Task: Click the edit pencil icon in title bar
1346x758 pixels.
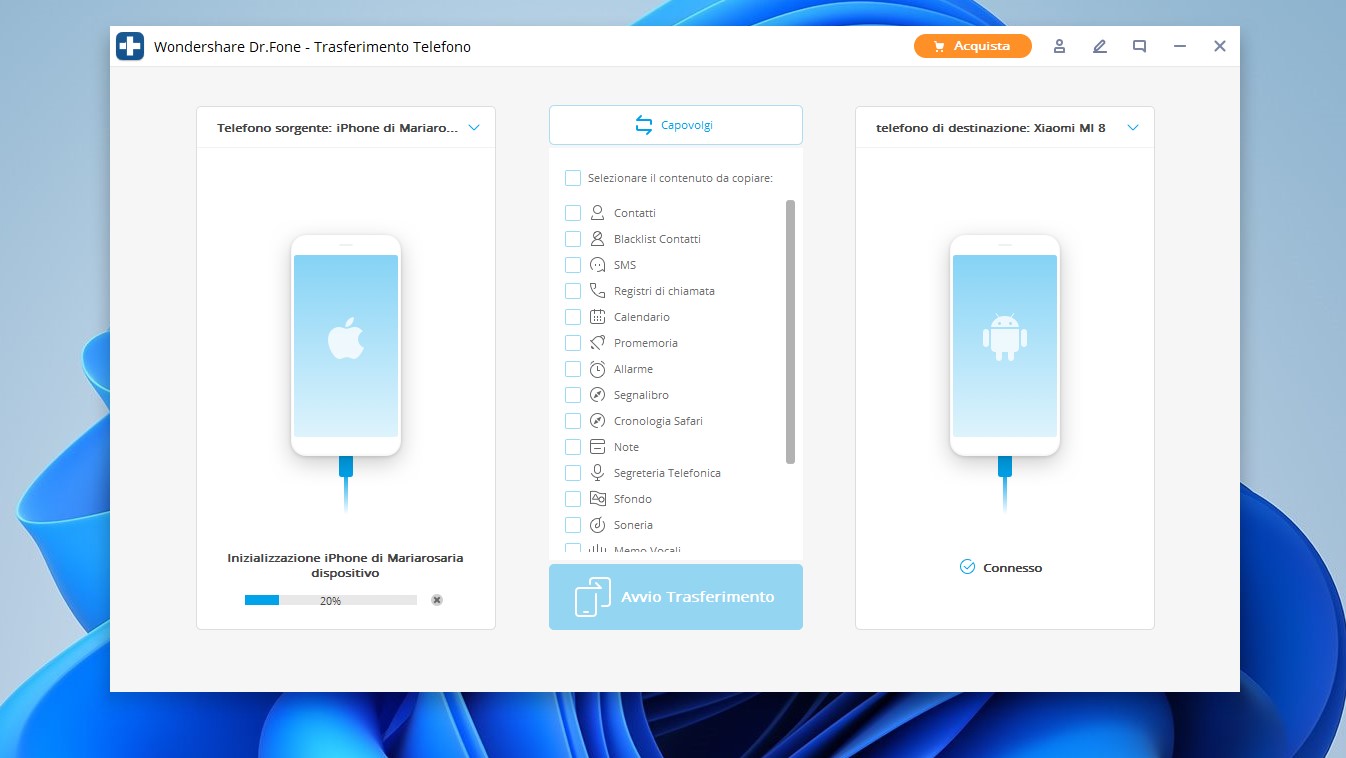Action: 1100,46
